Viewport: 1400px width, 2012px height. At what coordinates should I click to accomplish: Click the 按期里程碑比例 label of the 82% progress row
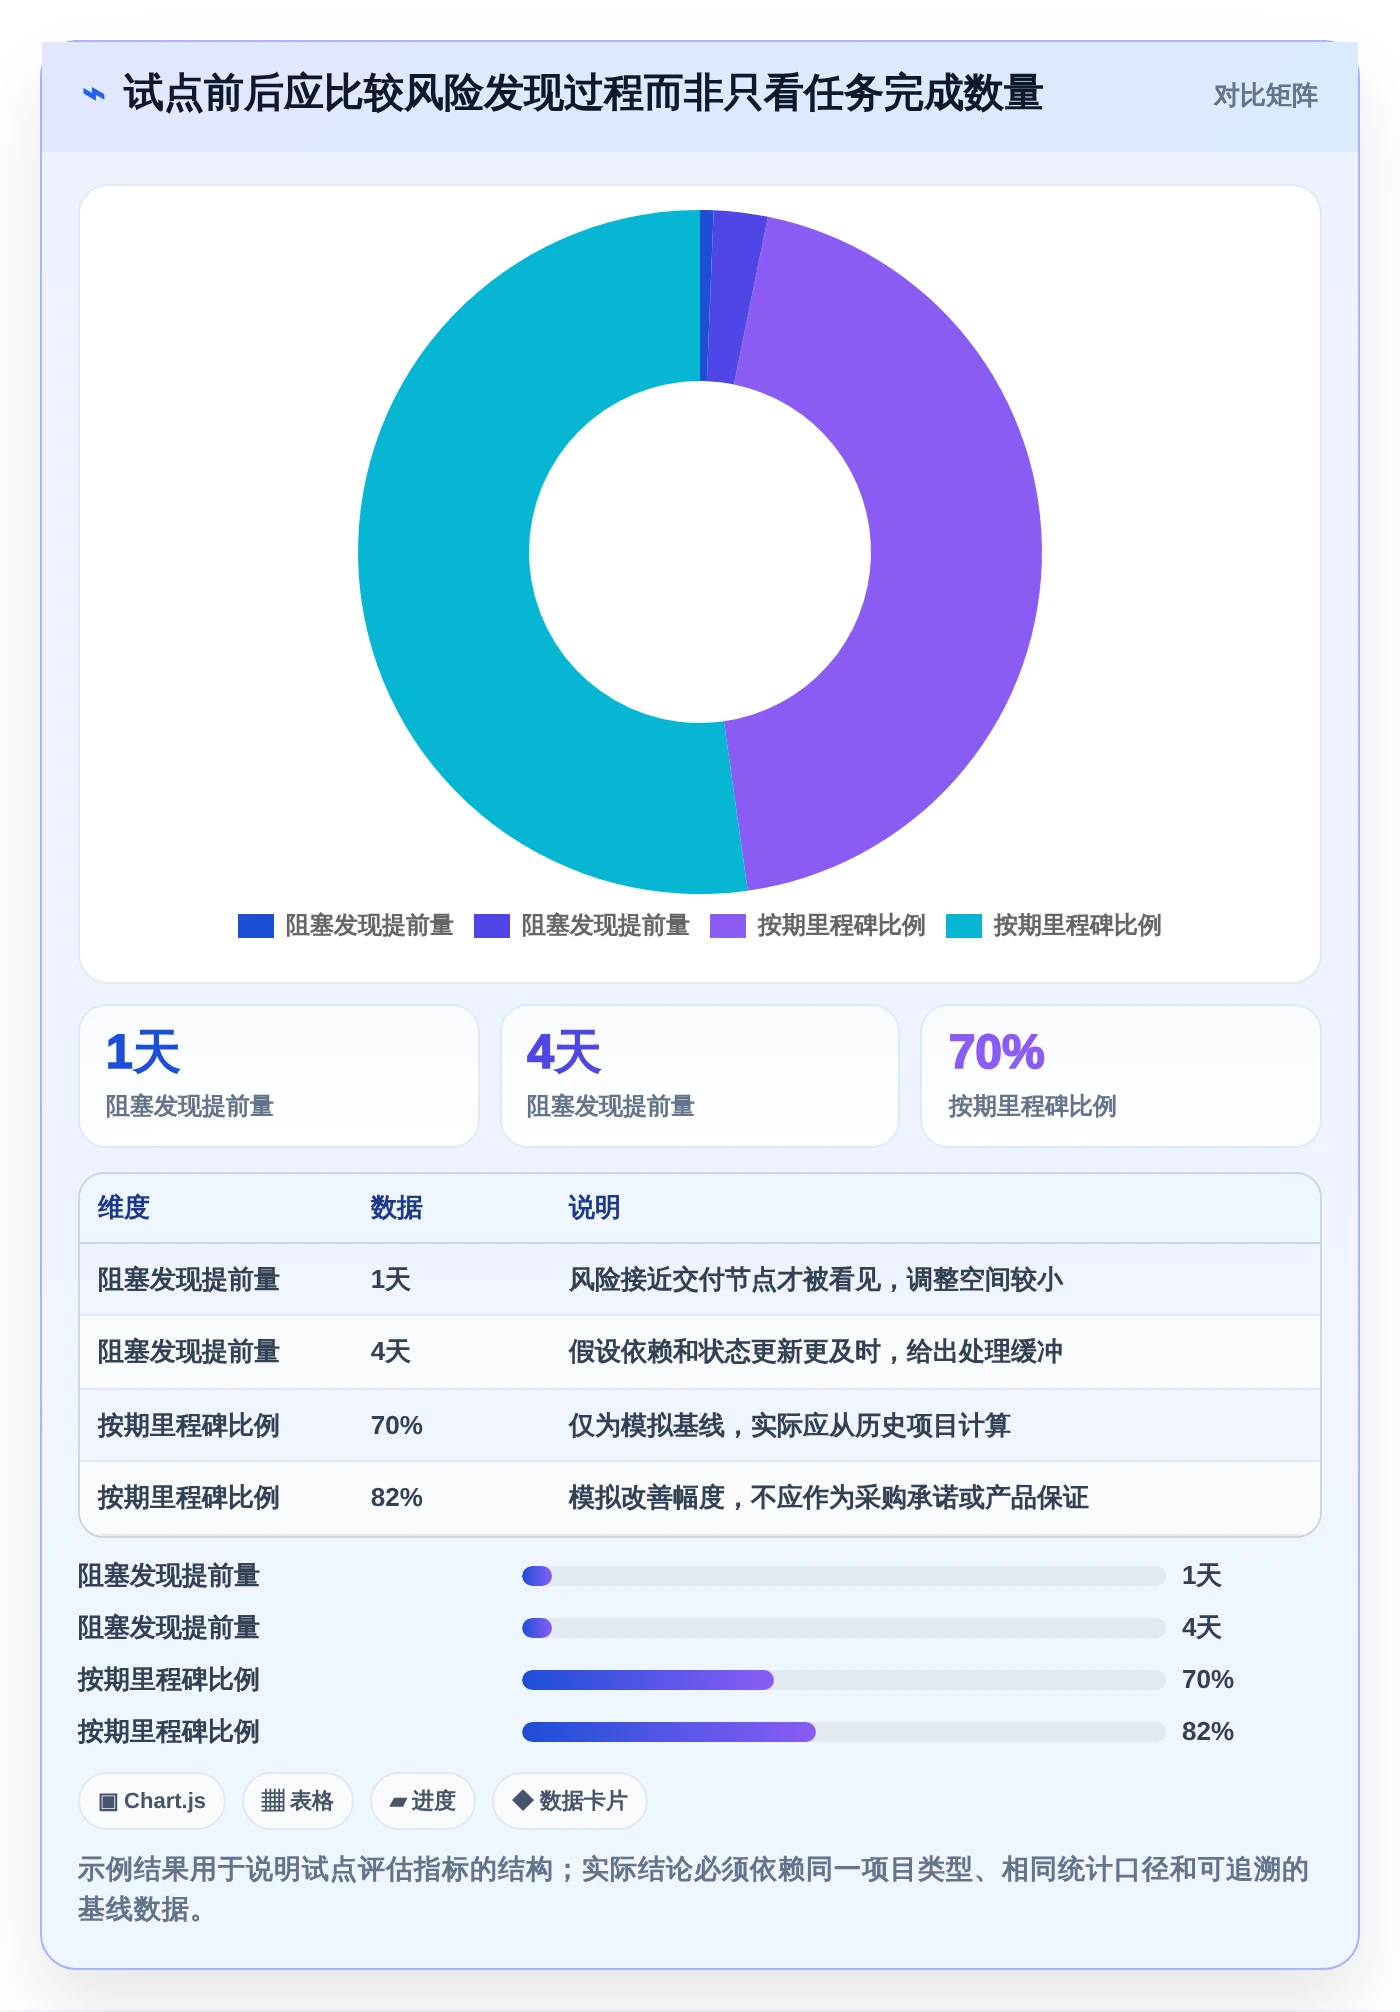pyautogui.click(x=169, y=1732)
